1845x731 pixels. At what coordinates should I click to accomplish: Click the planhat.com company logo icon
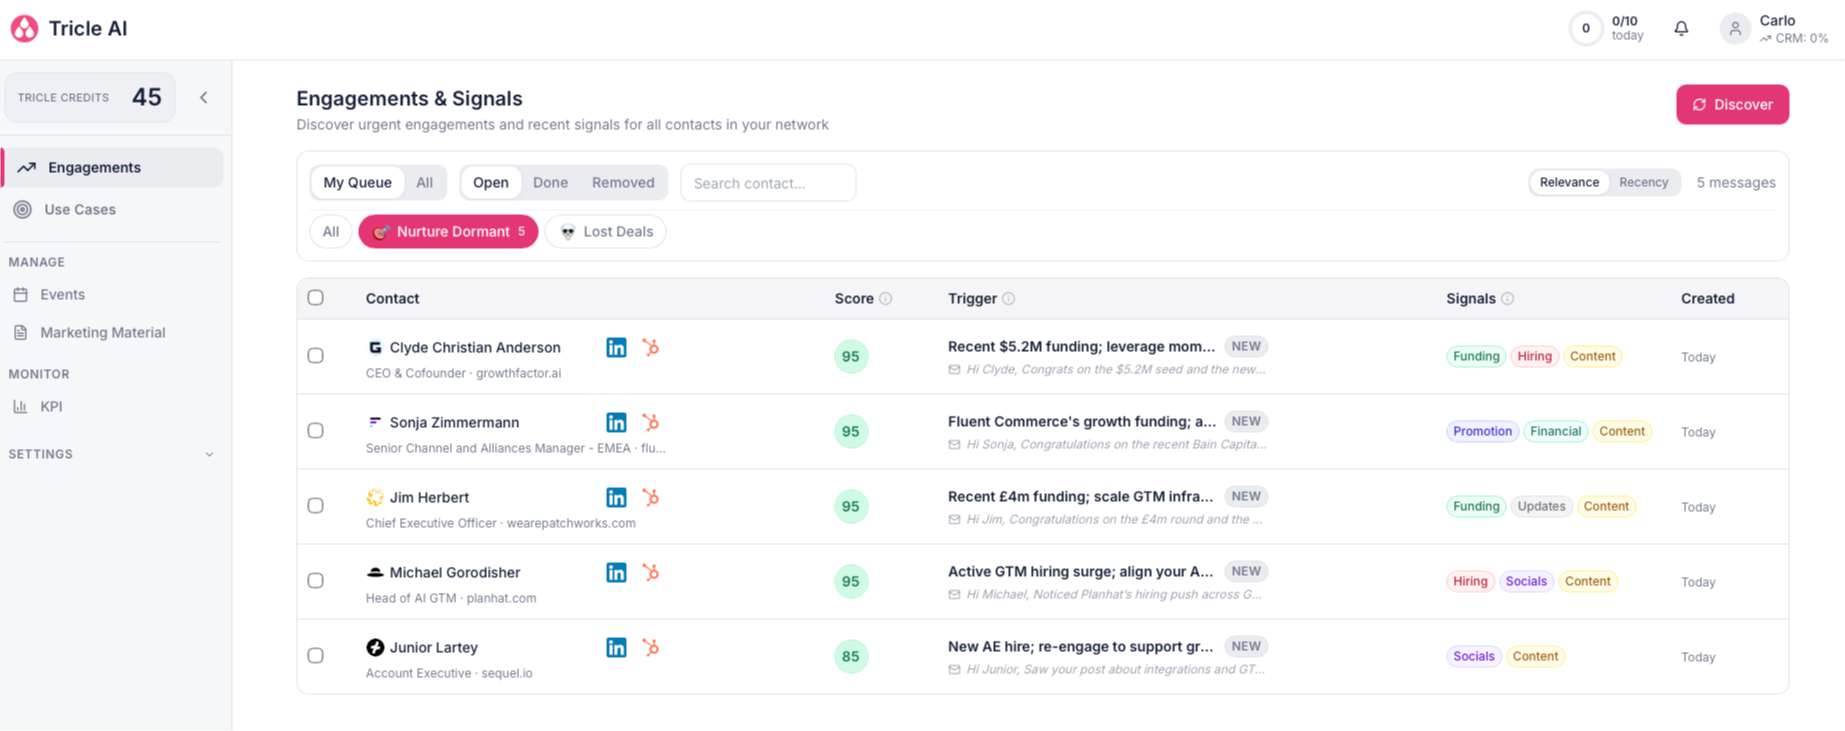[375, 573]
